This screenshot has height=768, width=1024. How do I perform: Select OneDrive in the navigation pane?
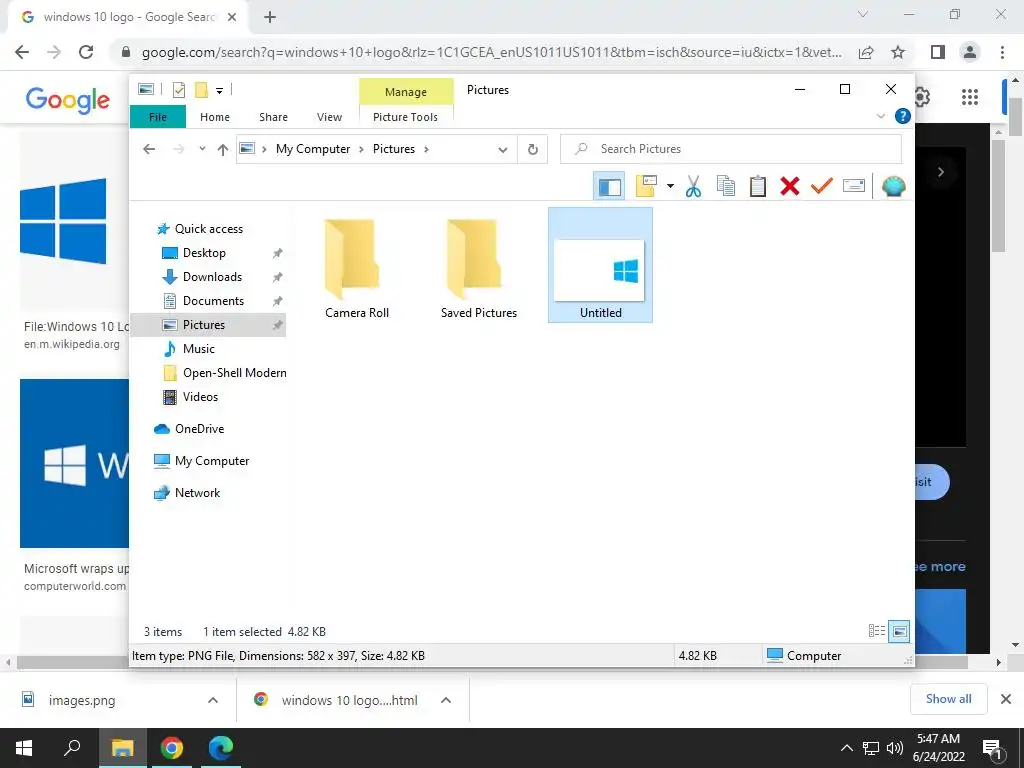(199, 429)
